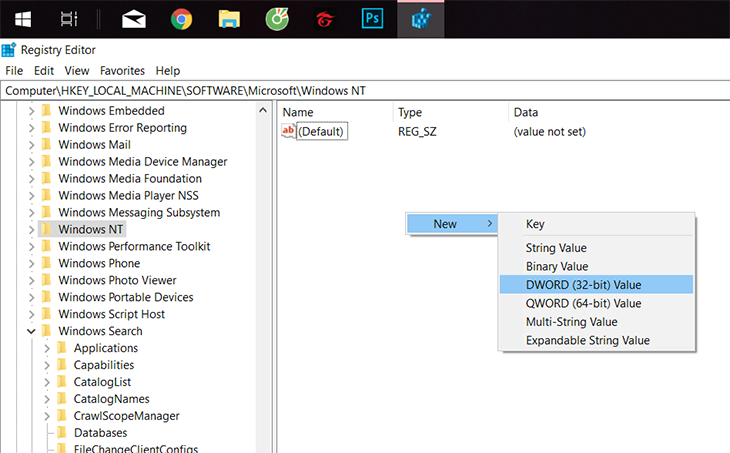Open the View menu
This screenshot has height=453, width=730.
(x=77, y=71)
